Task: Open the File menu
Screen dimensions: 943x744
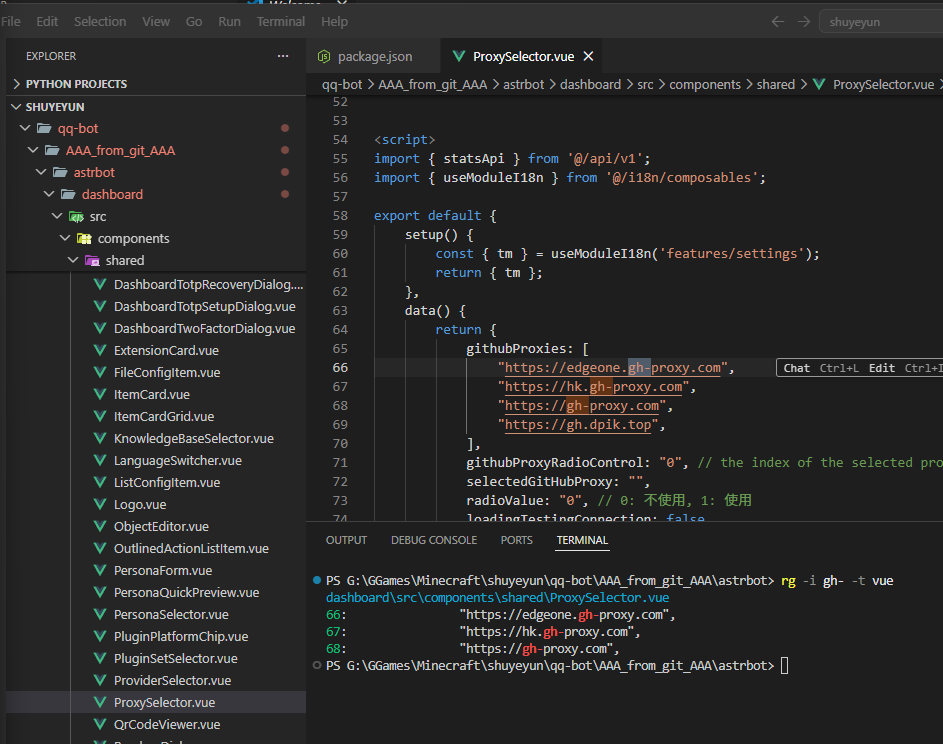Action: pos(11,22)
